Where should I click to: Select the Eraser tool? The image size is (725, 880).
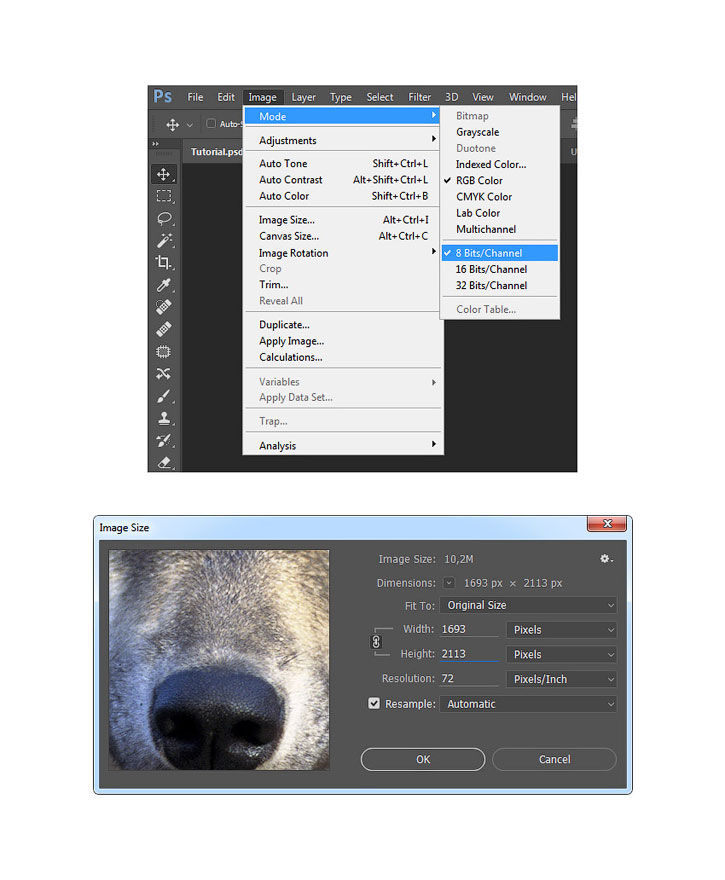click(163, 462)
